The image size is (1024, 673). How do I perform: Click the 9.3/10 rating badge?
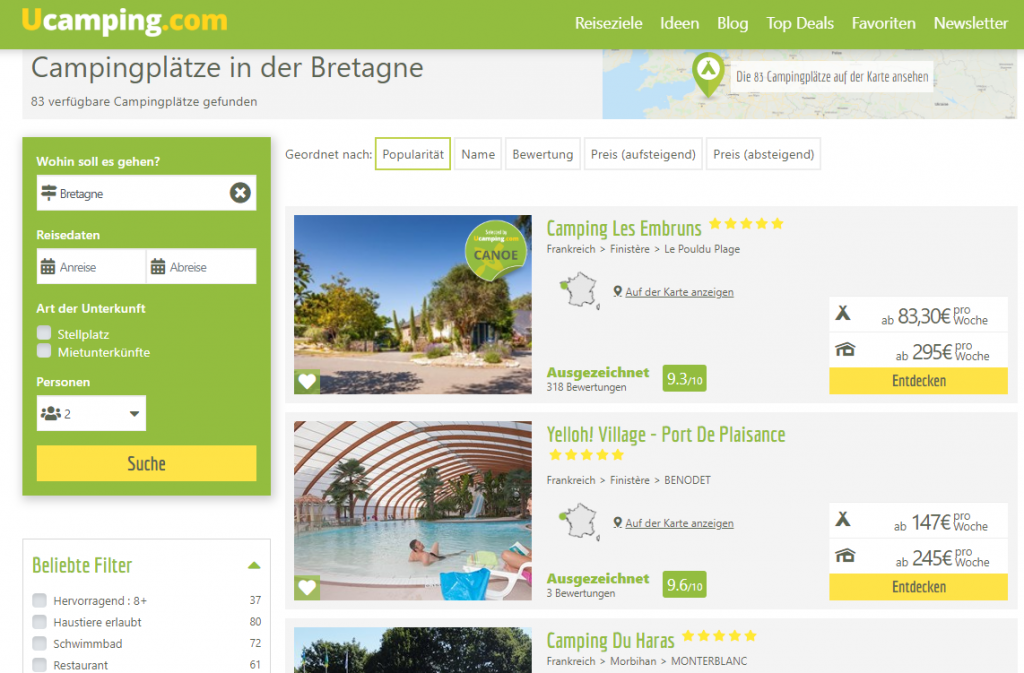point(684,379)
